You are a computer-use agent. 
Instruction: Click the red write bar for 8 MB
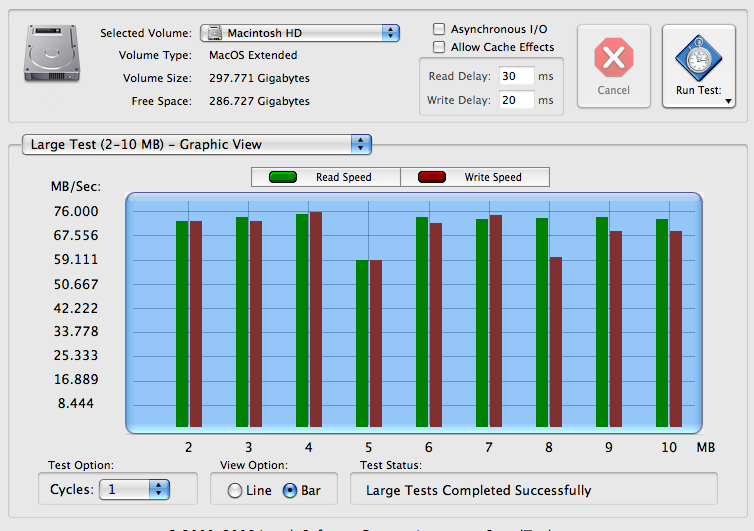click(556, 342)
